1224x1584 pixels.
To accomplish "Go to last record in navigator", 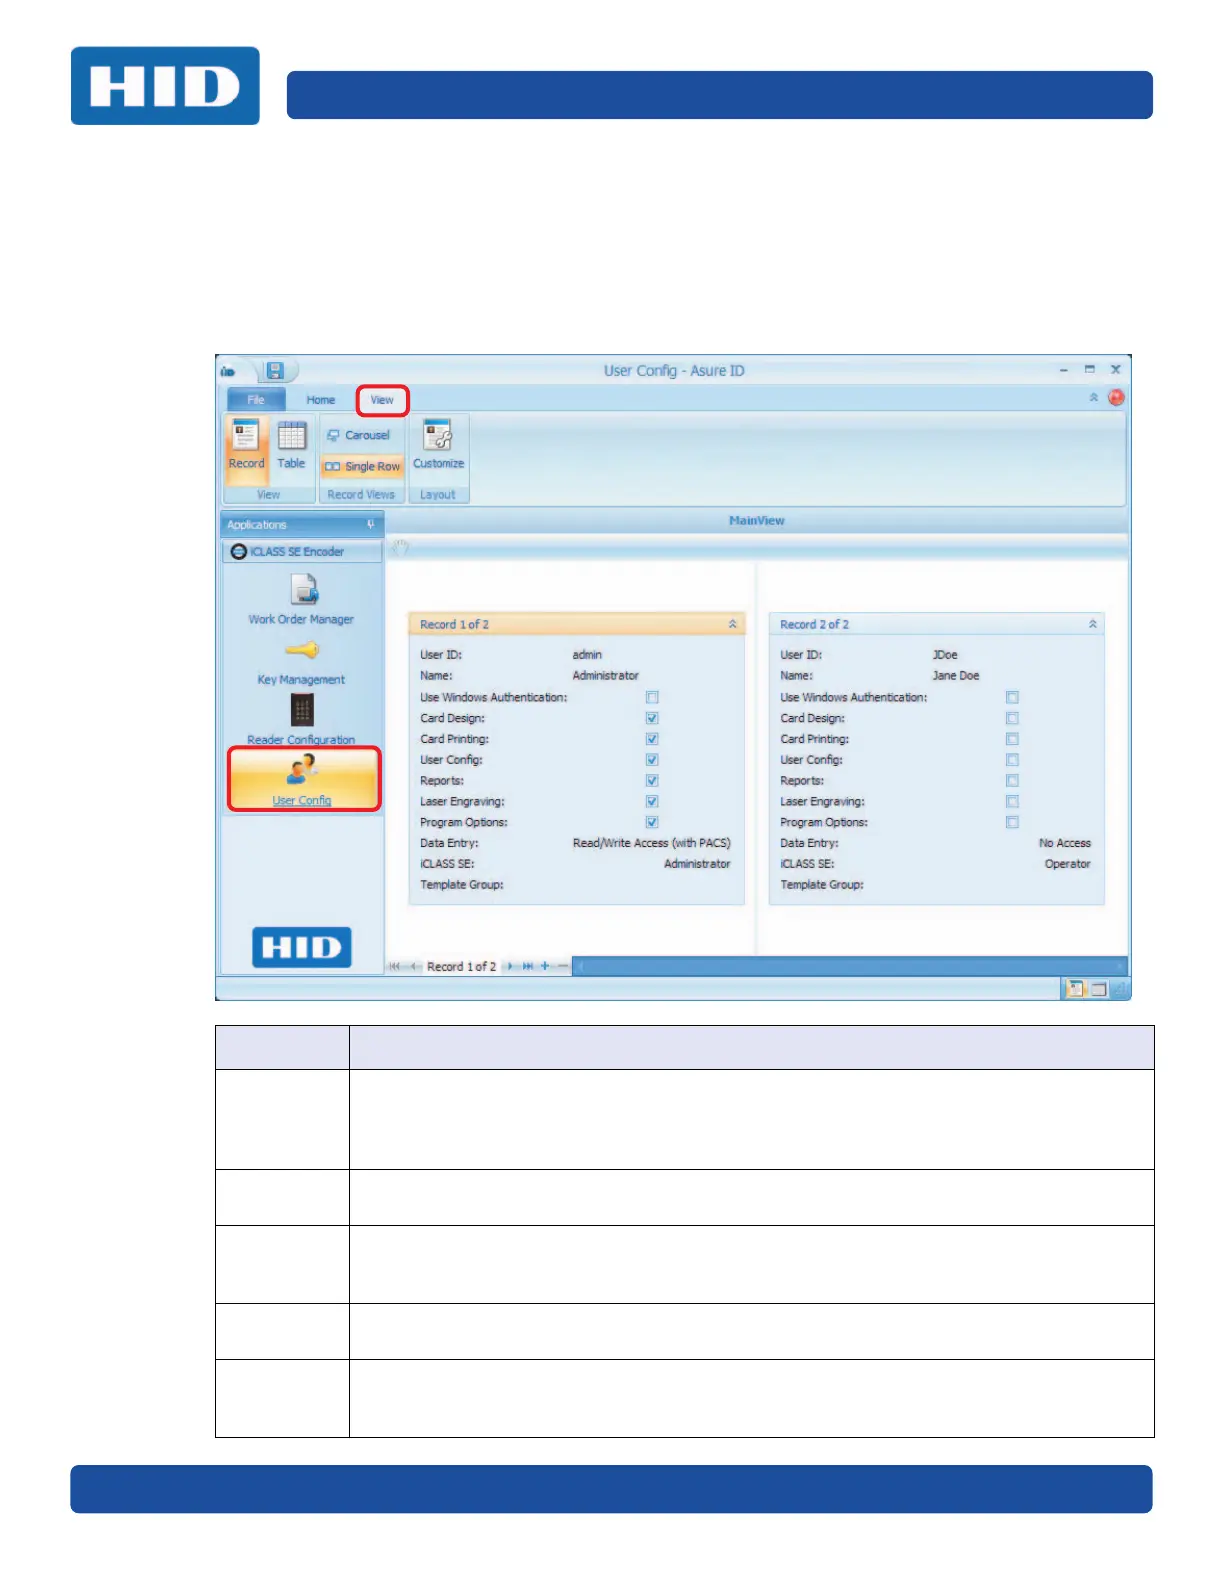I will click(528, 967).
